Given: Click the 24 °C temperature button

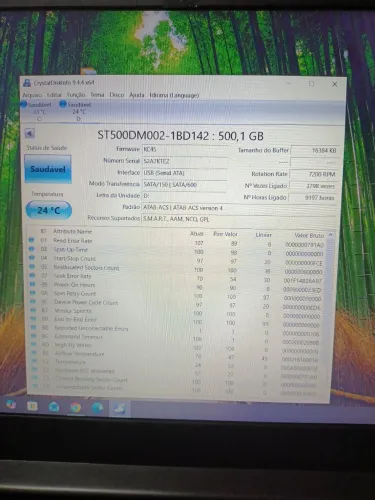Looking at the screenshot, I should click(49, 210).
